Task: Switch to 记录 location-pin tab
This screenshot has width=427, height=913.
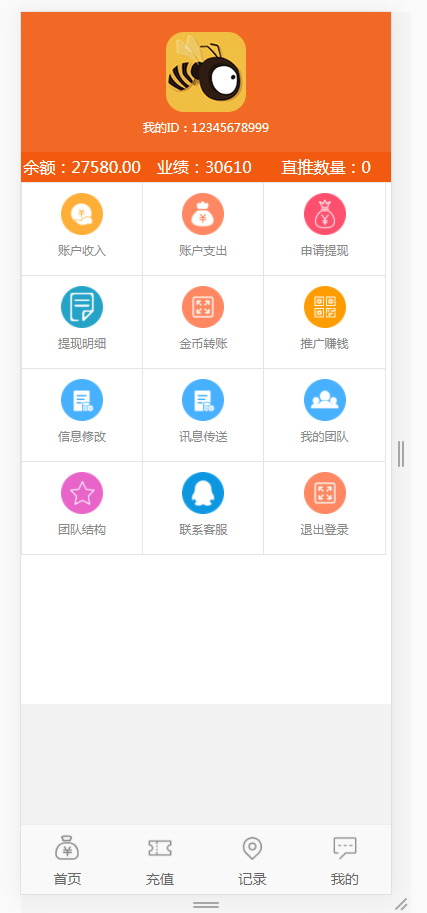Action: pos(252,860)
